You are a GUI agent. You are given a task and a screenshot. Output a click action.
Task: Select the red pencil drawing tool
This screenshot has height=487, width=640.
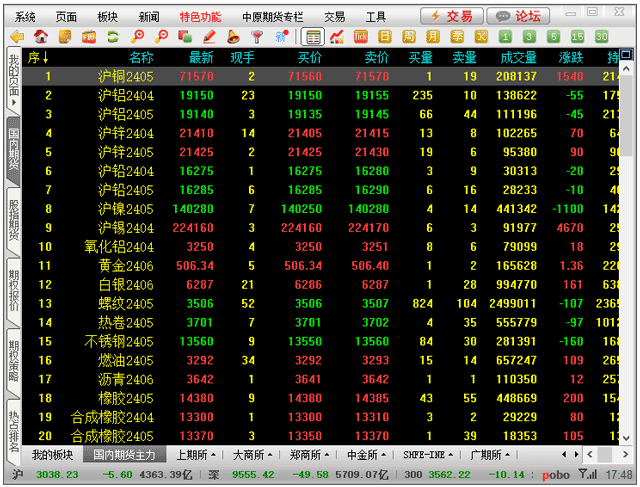[x=209, y=37]
